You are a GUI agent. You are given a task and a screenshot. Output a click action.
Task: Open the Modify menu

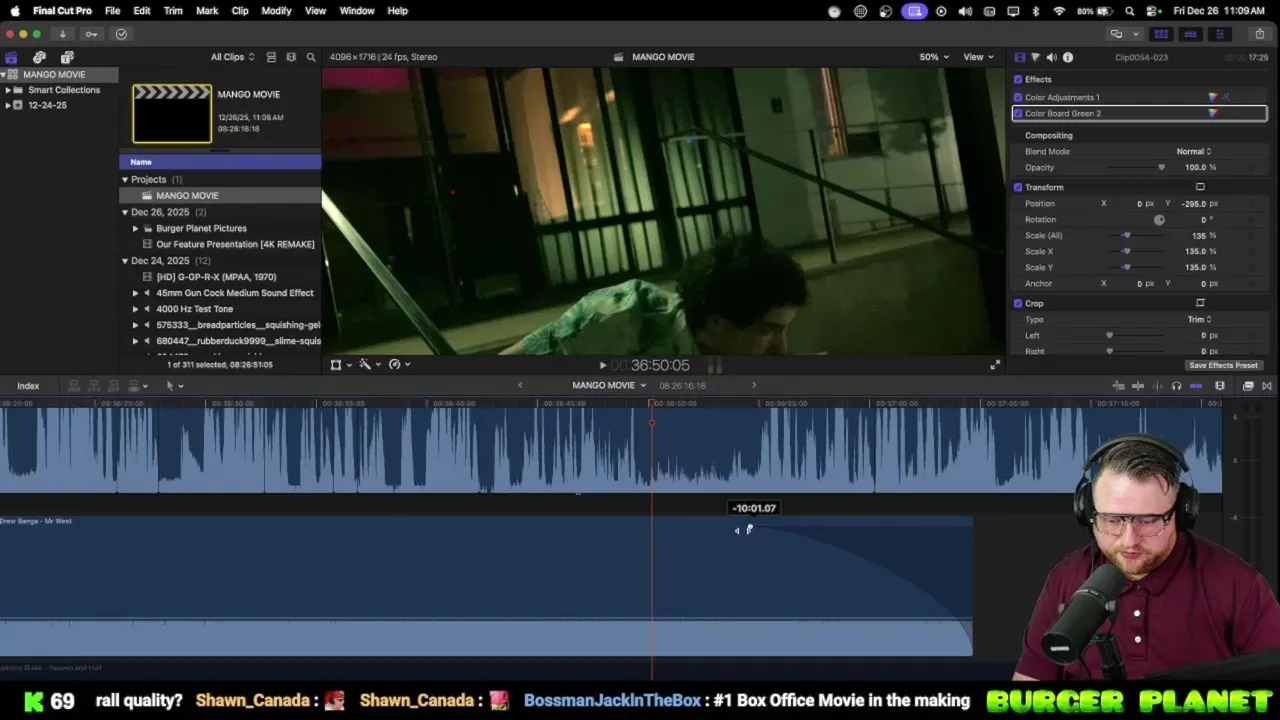tap(276, 11)
